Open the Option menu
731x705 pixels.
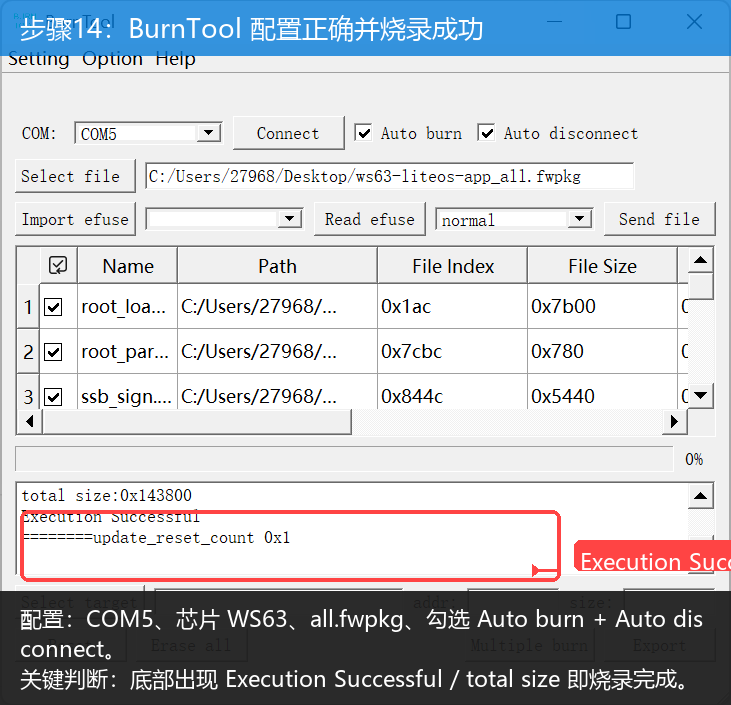112,59
